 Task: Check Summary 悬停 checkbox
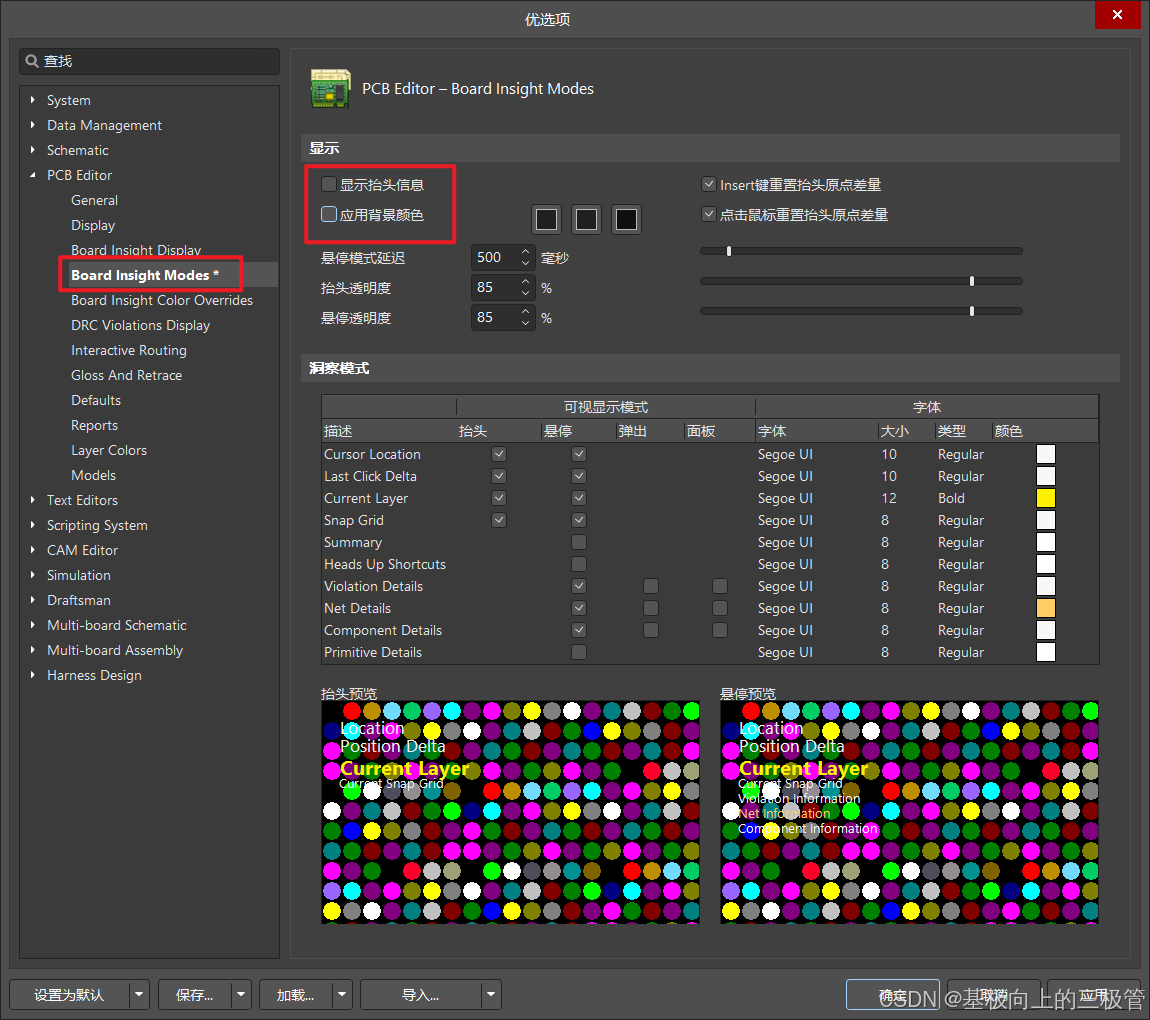[579, 542]
